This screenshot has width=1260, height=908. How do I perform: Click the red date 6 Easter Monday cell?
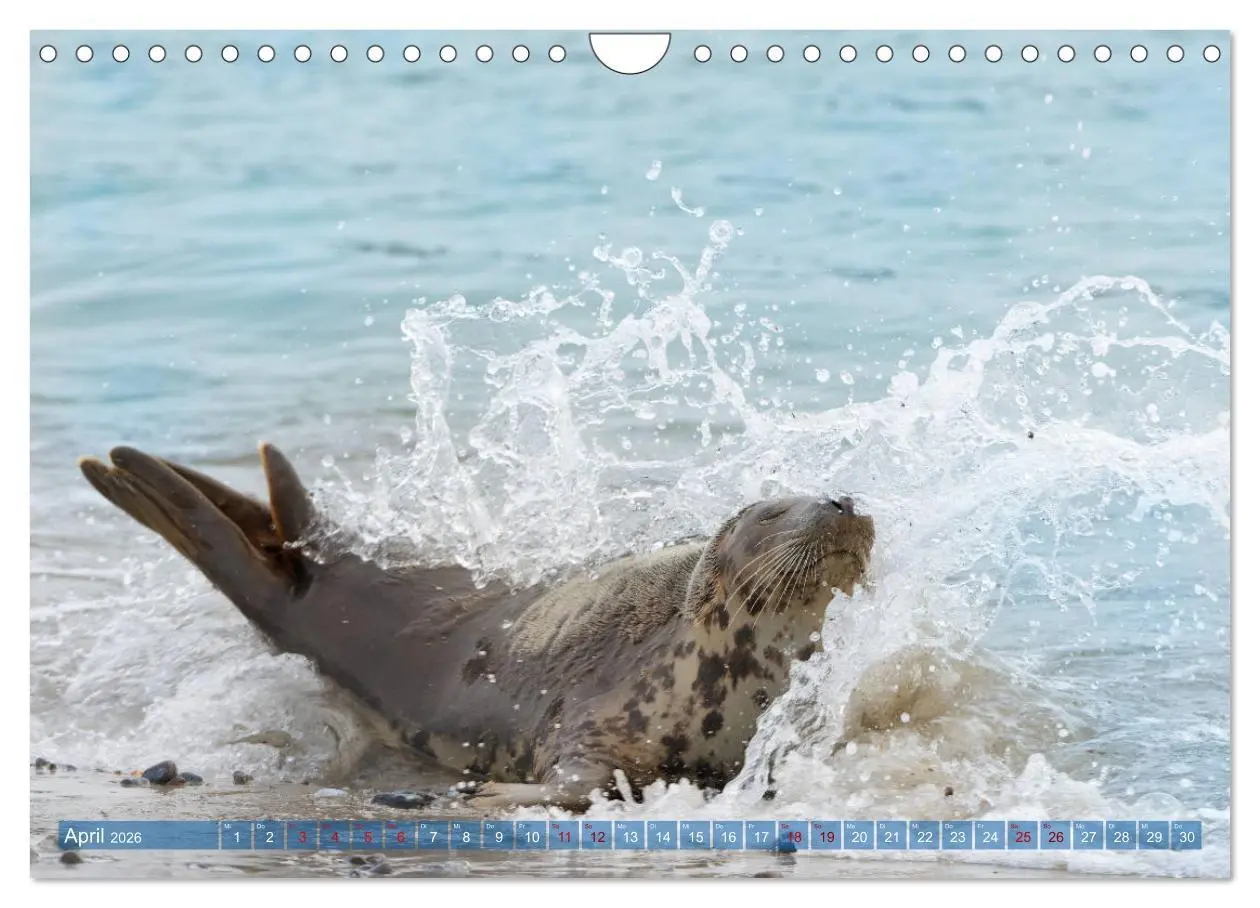(401, 839)
